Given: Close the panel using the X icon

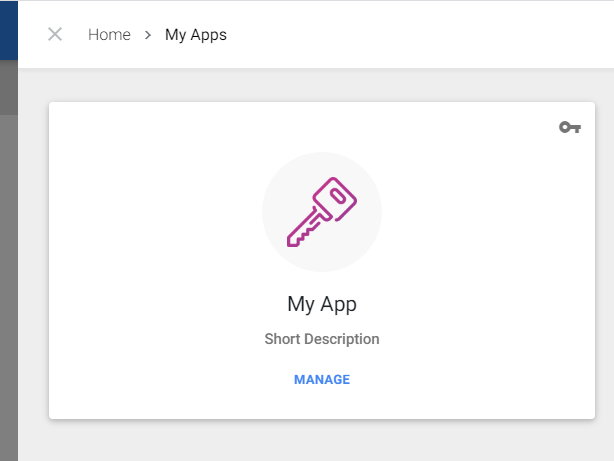Looking at the screenshot, I should tap(55, 34).
